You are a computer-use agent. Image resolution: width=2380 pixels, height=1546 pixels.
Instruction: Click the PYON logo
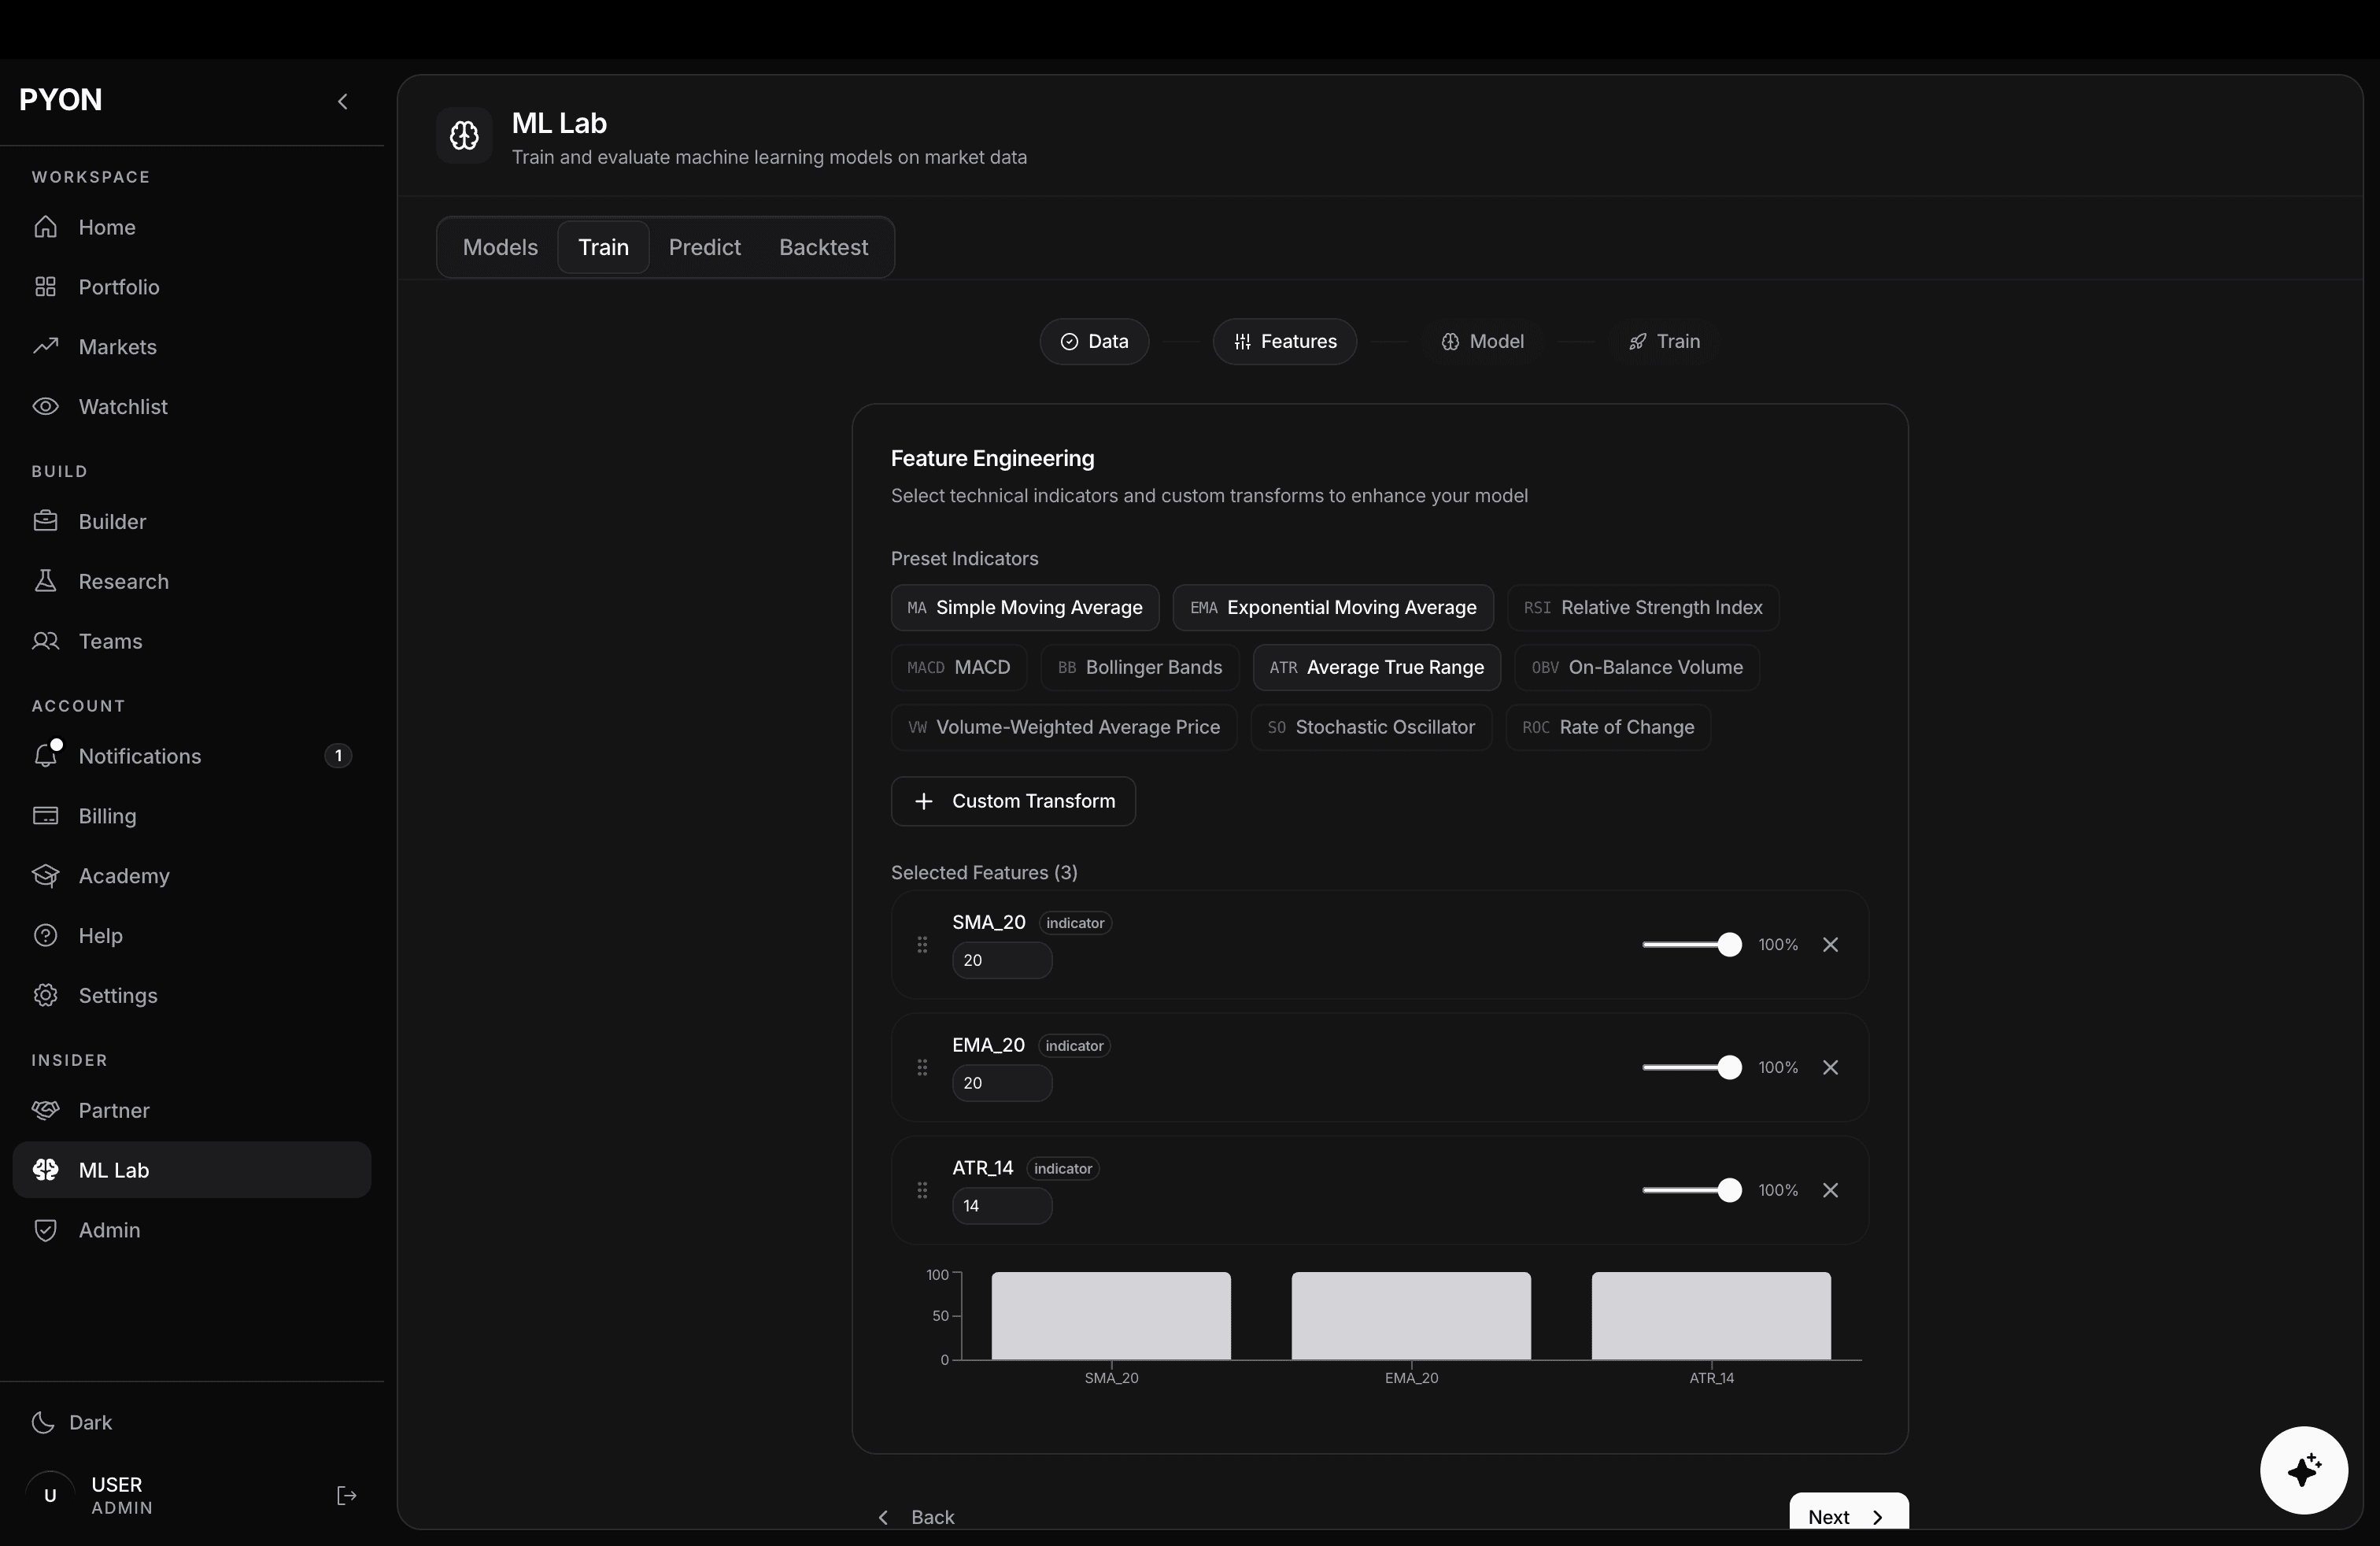[60, 100]
